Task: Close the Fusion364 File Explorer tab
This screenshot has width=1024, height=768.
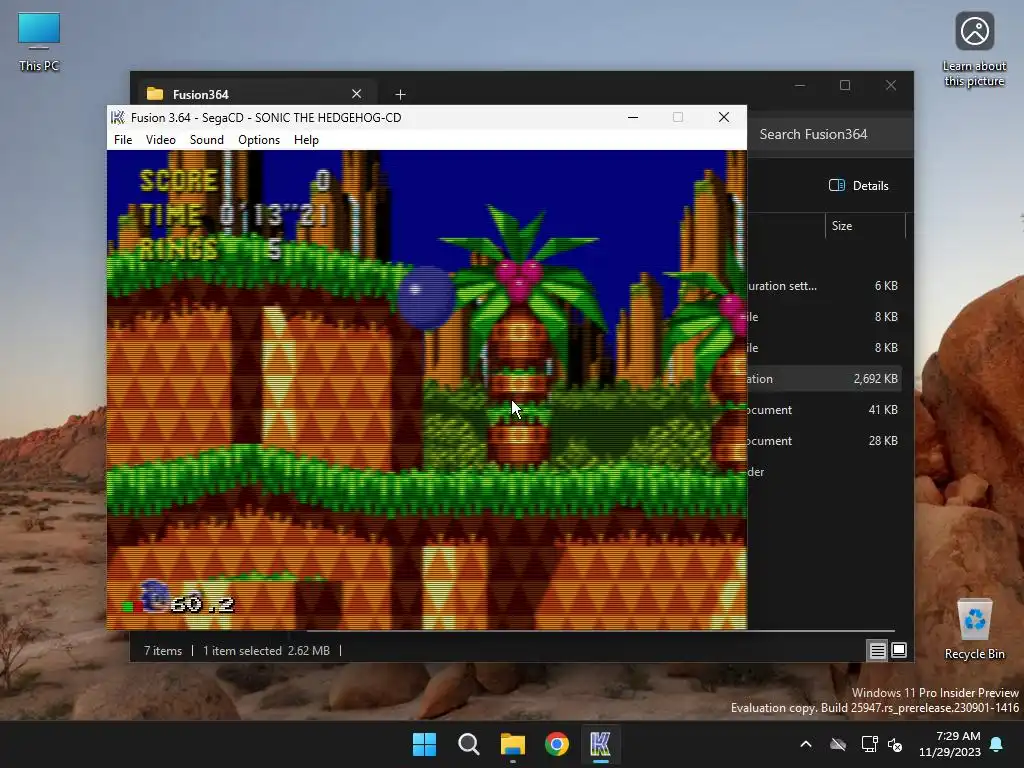Action: point(357,94)
